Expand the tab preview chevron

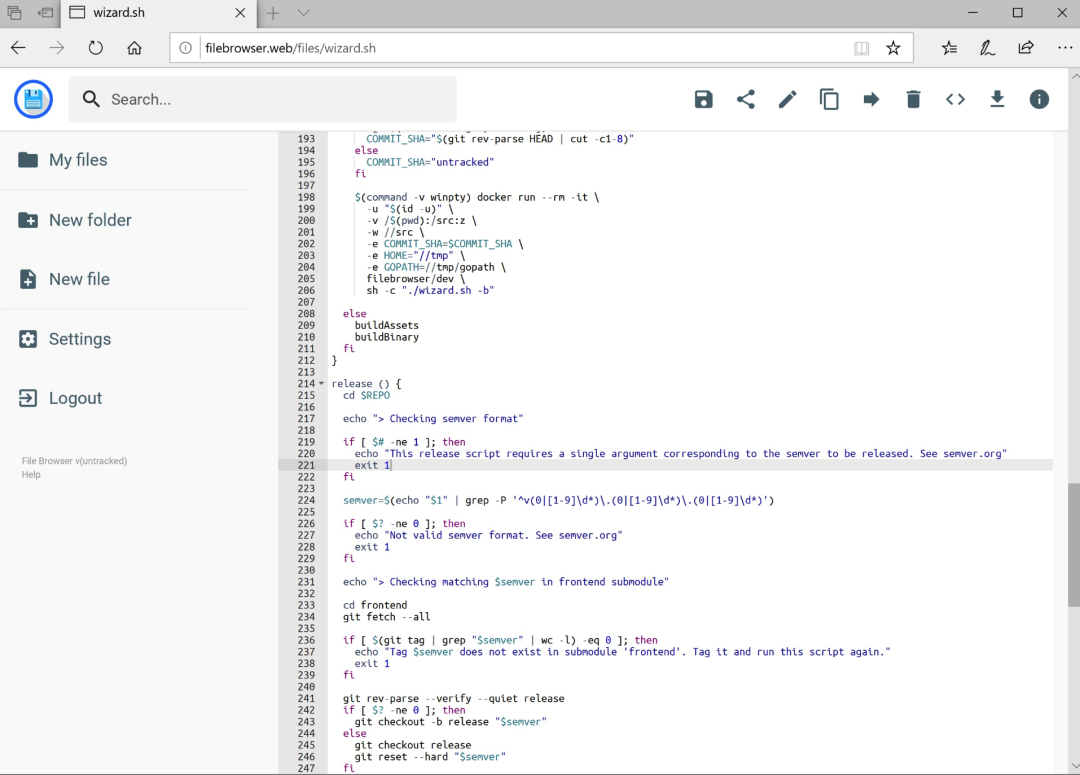point(304,12)
